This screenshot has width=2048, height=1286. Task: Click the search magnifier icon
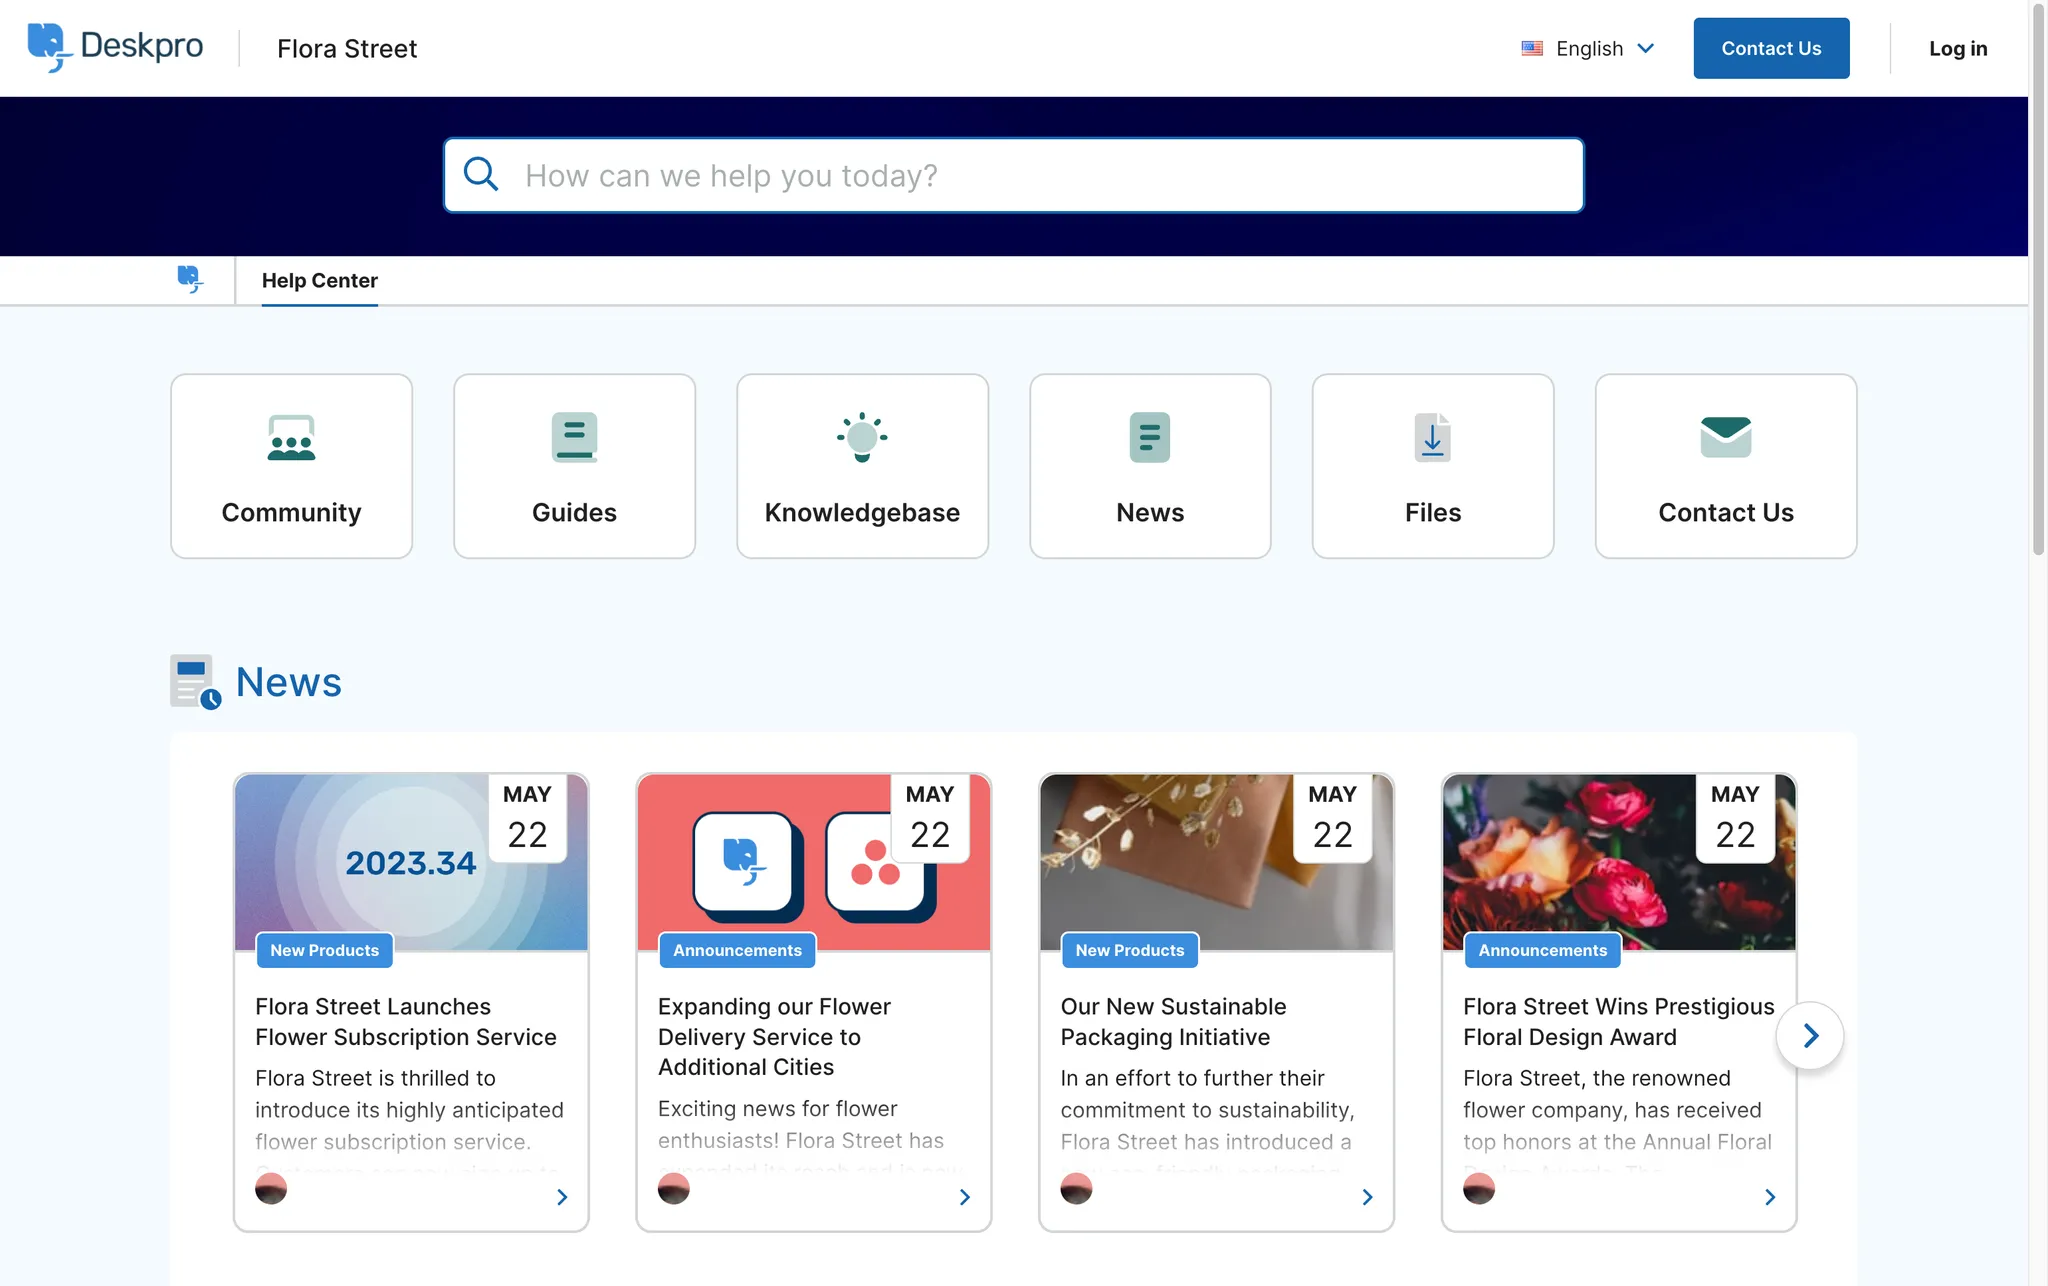point(481,175)
